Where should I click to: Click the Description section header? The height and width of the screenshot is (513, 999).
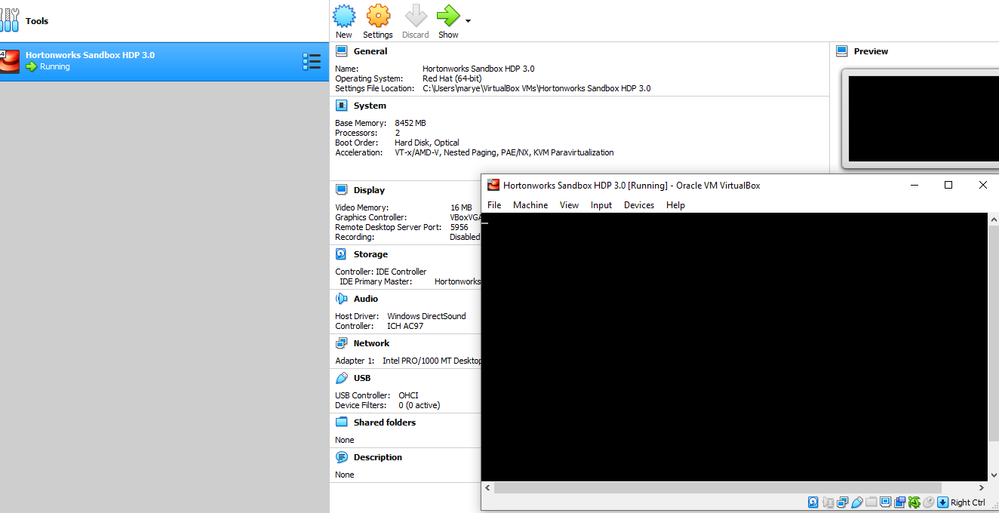point(378,457)
